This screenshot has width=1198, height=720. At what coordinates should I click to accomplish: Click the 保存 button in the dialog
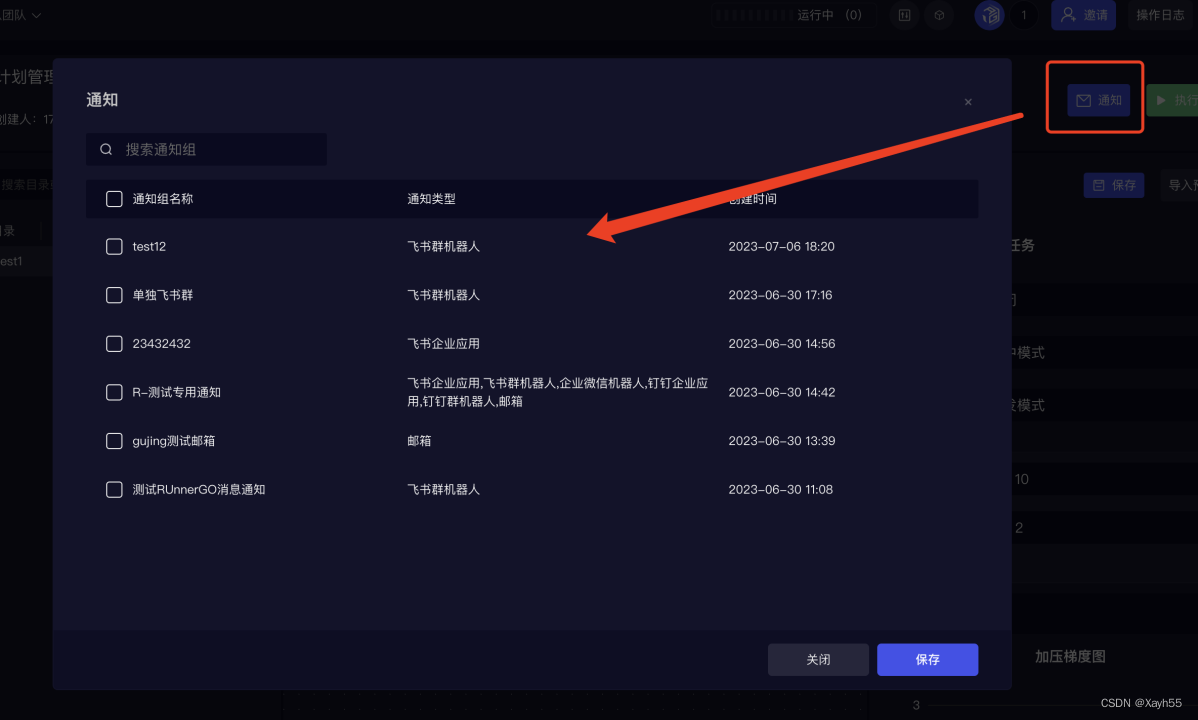(x=928, y=660)
